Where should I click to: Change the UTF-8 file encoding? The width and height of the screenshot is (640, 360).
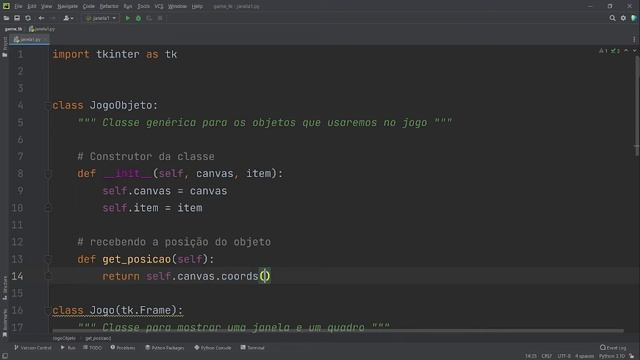(564, 356)
